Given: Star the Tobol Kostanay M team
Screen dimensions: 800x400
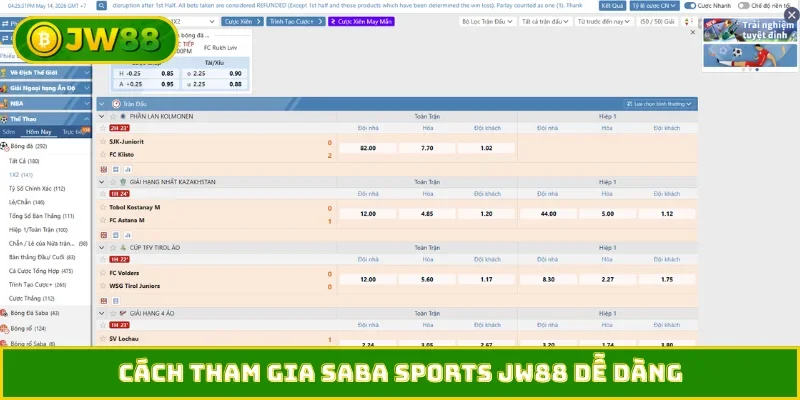Looking at the screenshot, I should click(x=103, y=207).
